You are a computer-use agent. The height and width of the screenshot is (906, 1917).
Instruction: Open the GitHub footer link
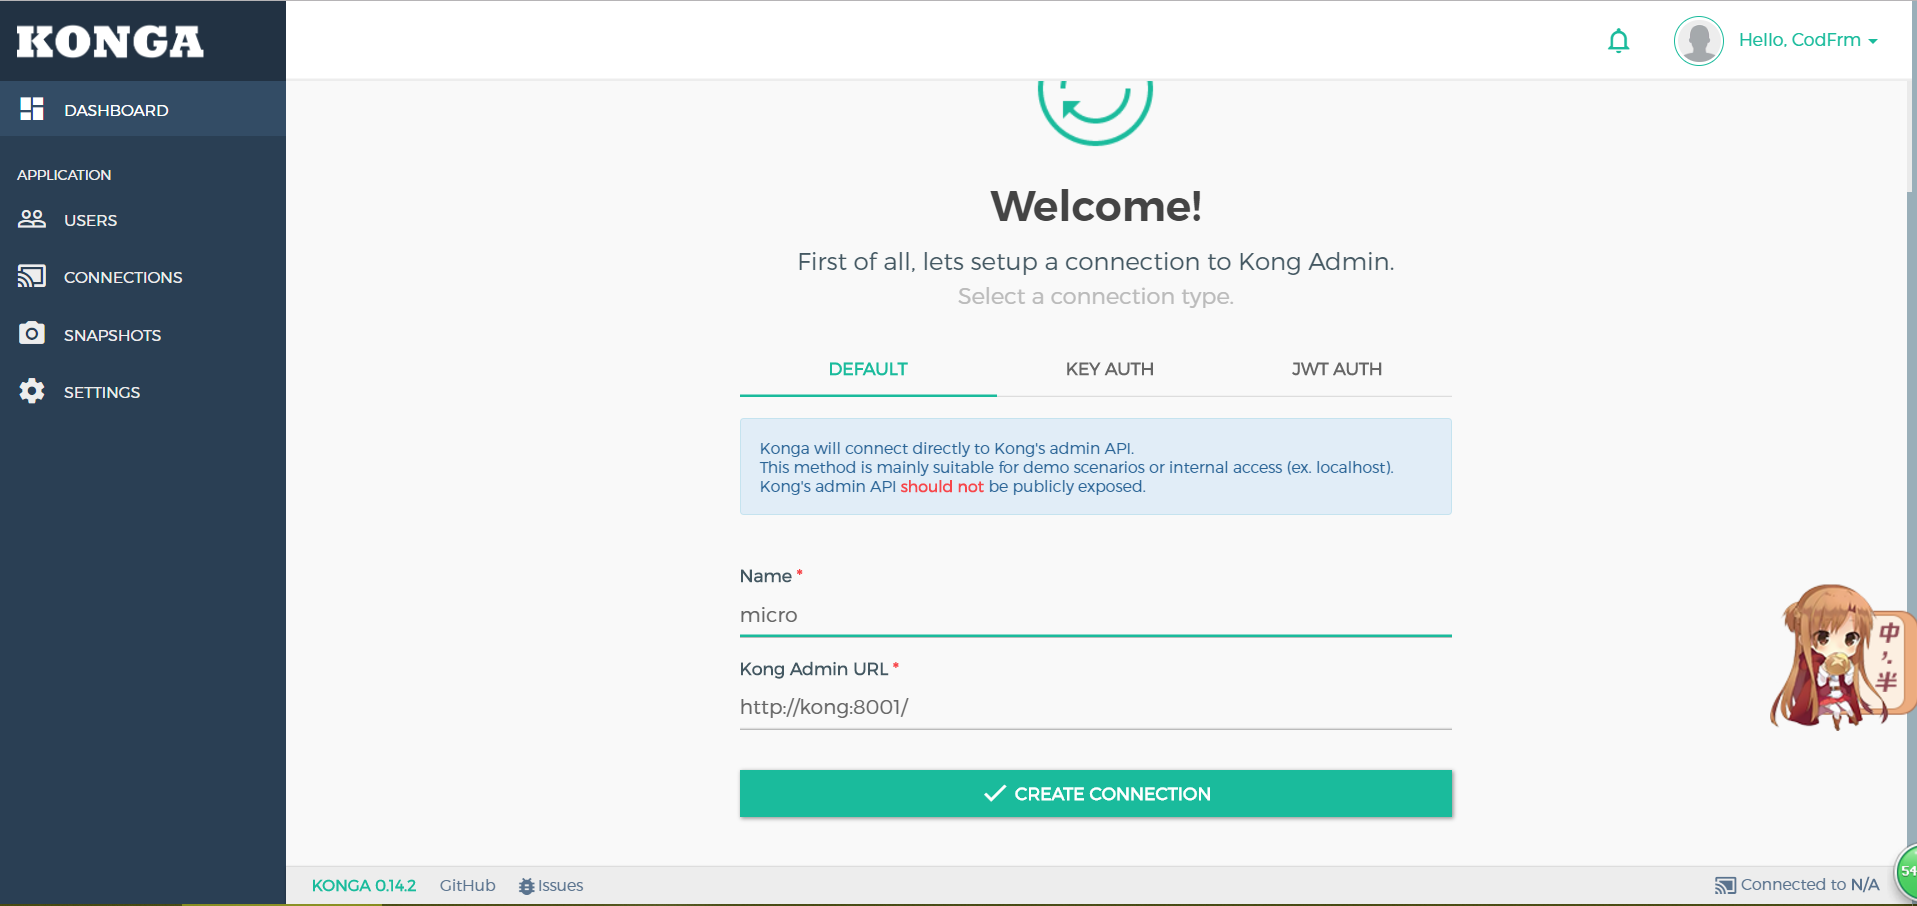coord(467,886)
